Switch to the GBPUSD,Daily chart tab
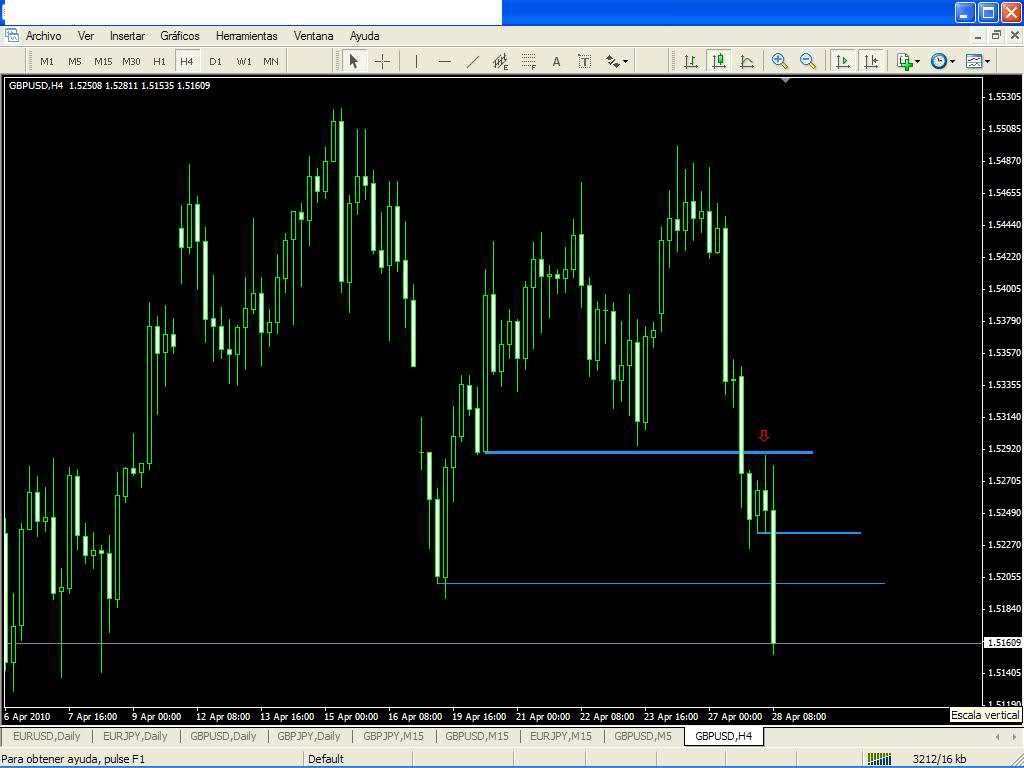The height and width of the screenshot is (768, 1024). coord(223,736)
